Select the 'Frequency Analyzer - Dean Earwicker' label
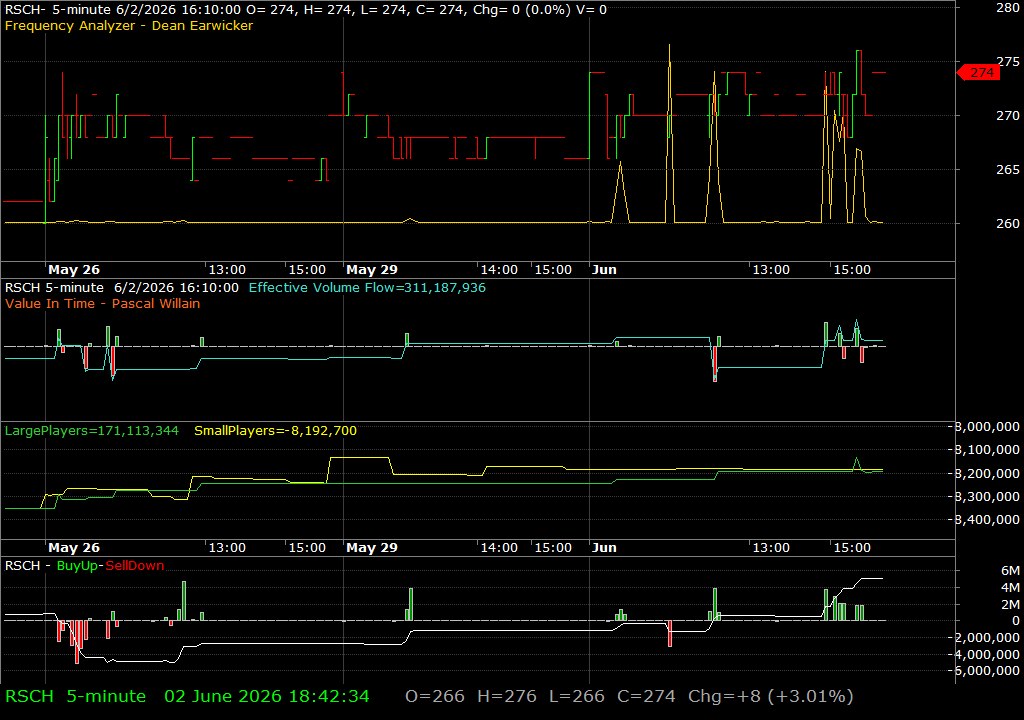 pos(129,25)
